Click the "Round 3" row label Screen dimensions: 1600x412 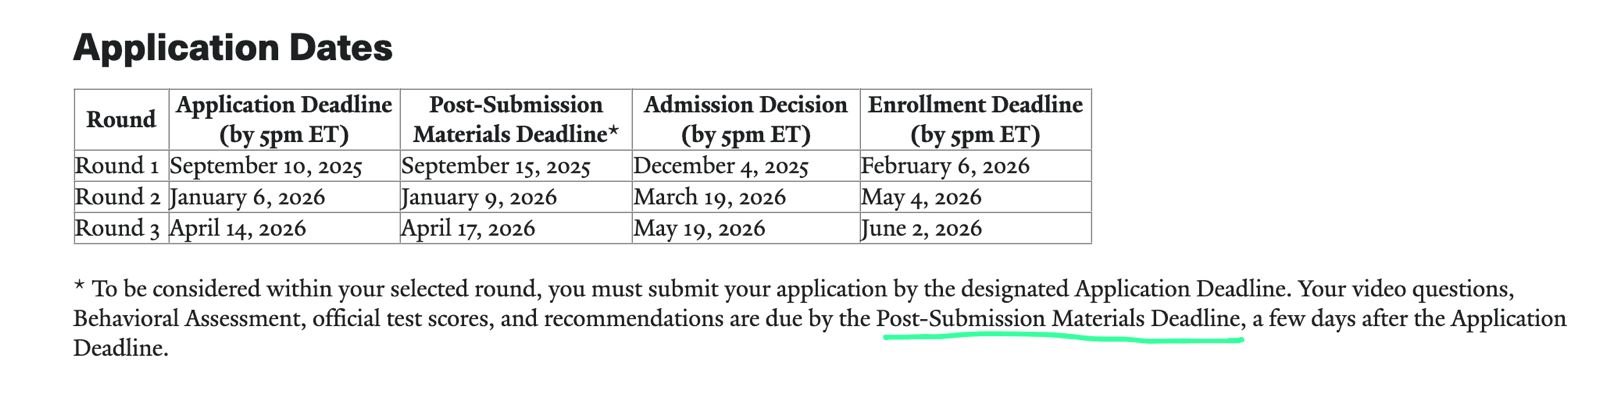tap(117, 228)
